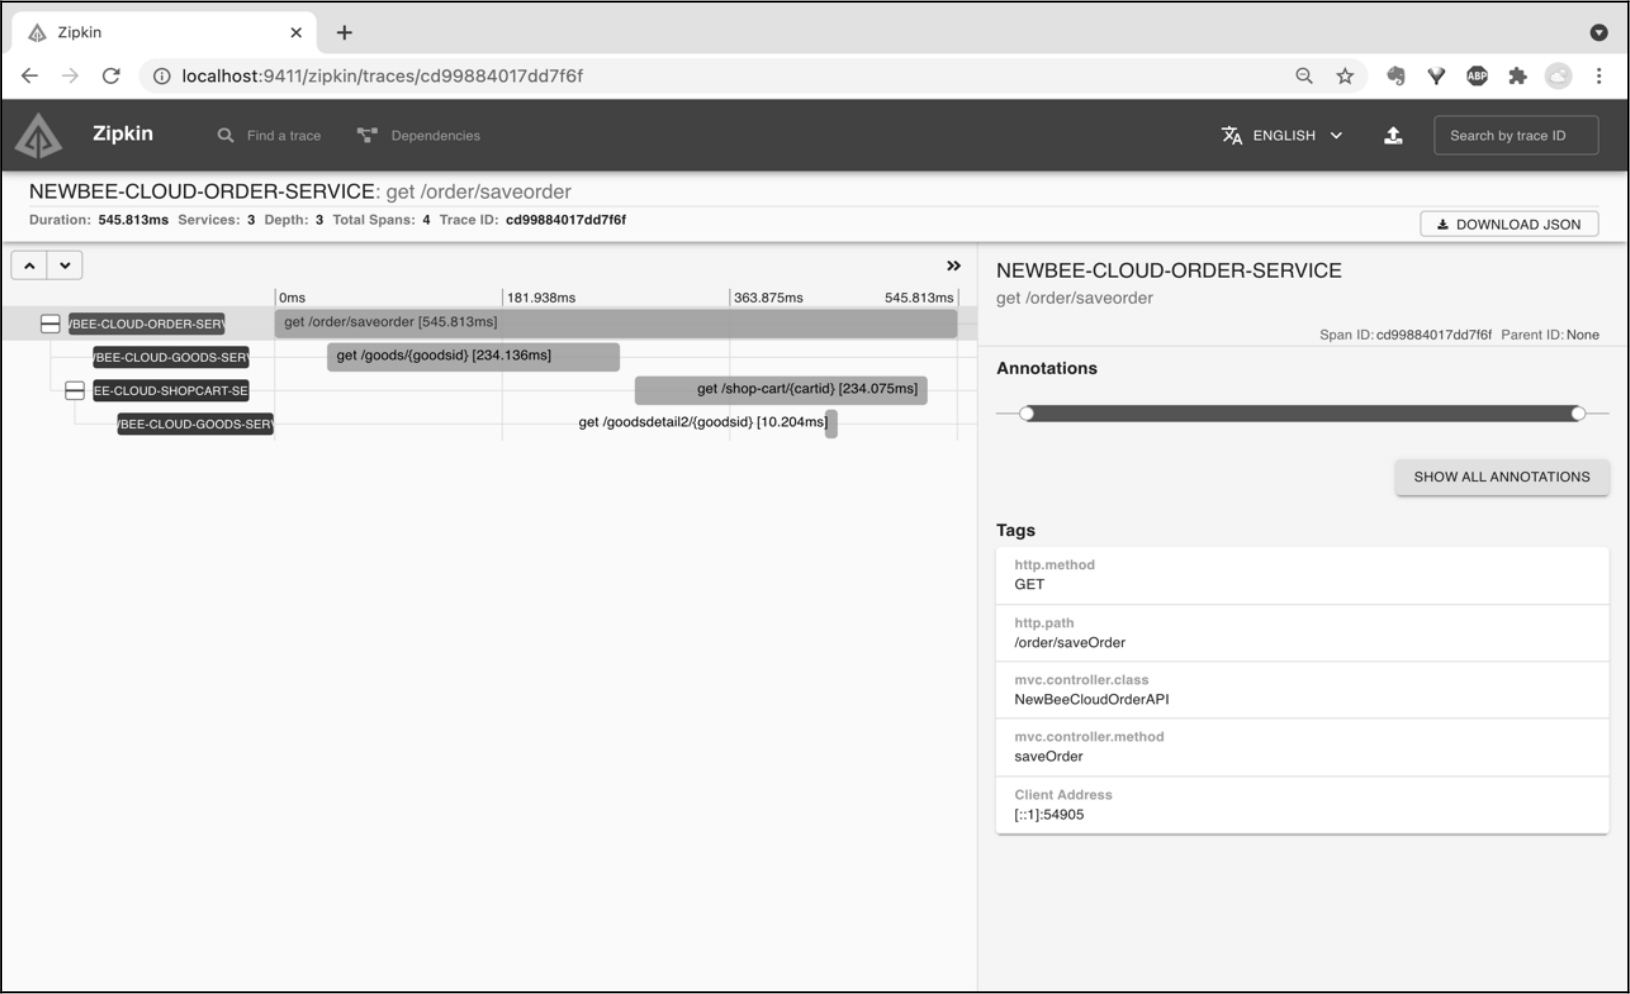Click the Zipkin logo icon
1630x994 pixels.
38,136
